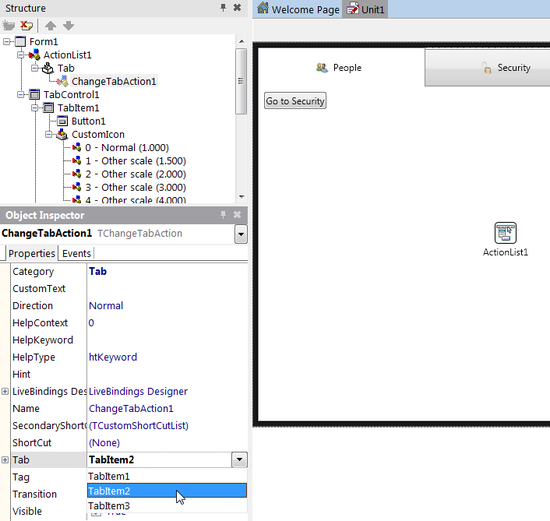Click the Structure scrollbar up arrow

tap(241, 41)
